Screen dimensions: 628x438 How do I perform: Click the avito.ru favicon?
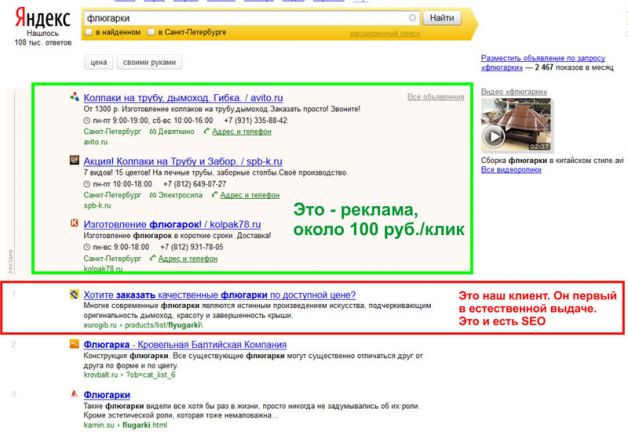pos(74,97)
